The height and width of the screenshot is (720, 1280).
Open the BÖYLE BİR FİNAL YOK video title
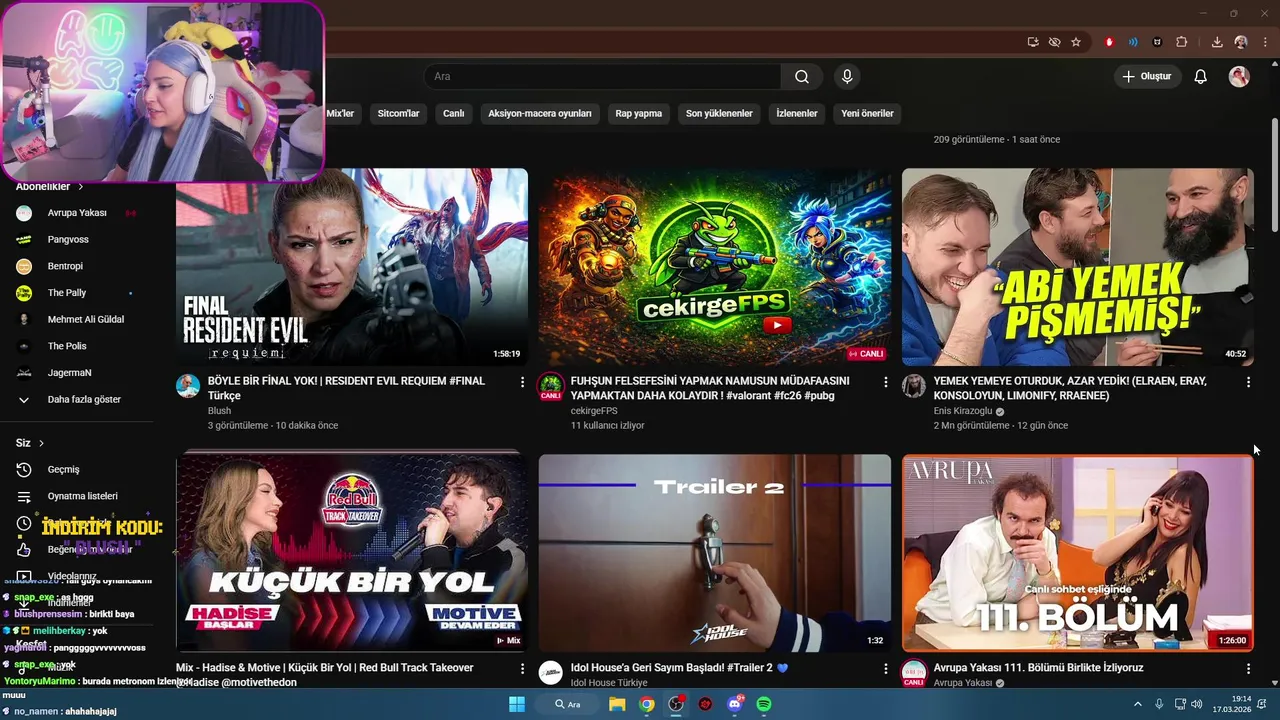[x=346, y=388]
